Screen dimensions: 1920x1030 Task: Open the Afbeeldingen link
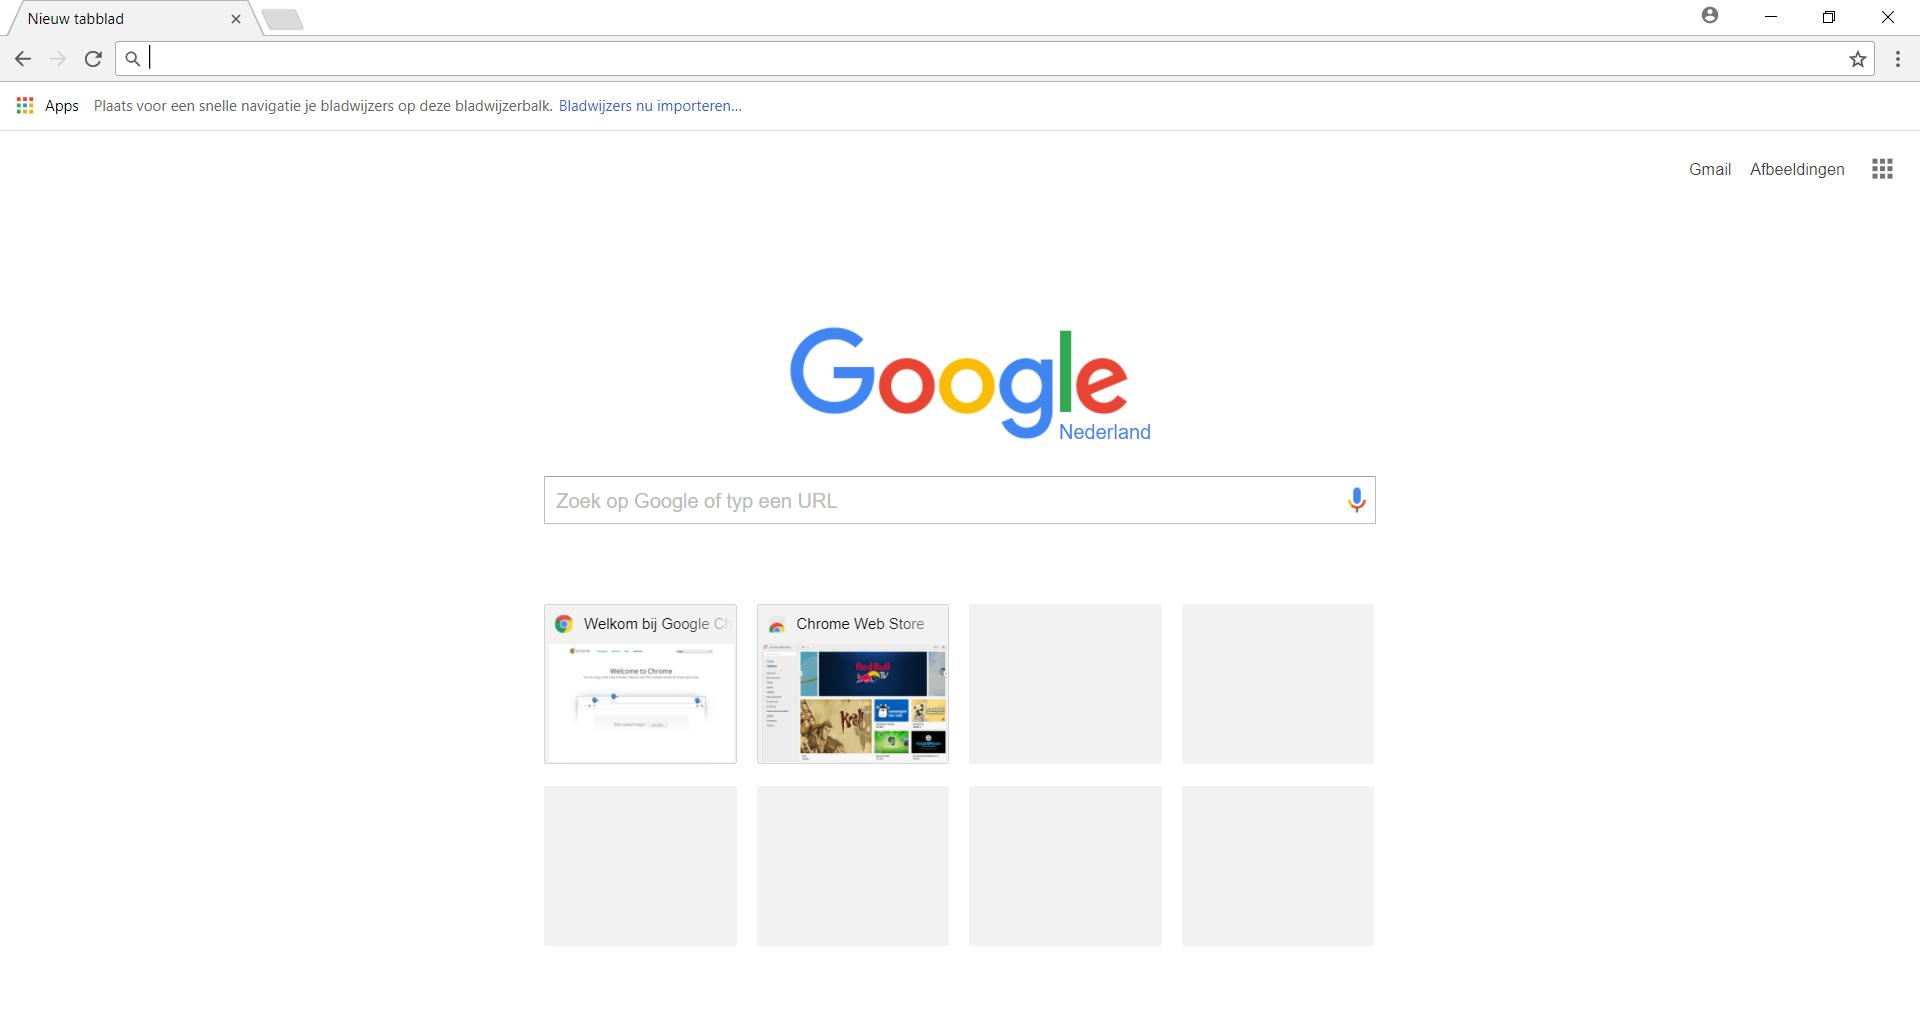1797,169
